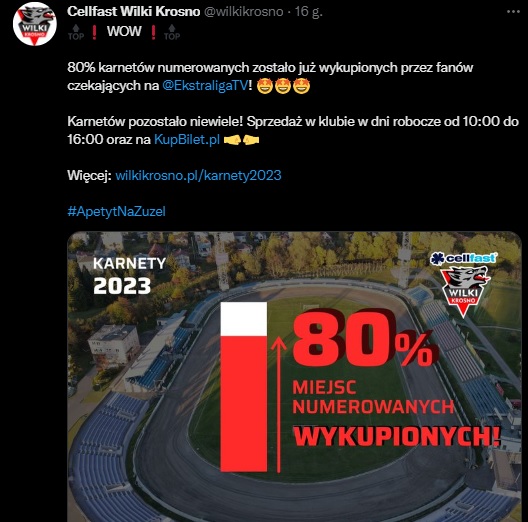Open the @wilkikrosno handle
Screen dimensions: 528x522
point(244,12)
